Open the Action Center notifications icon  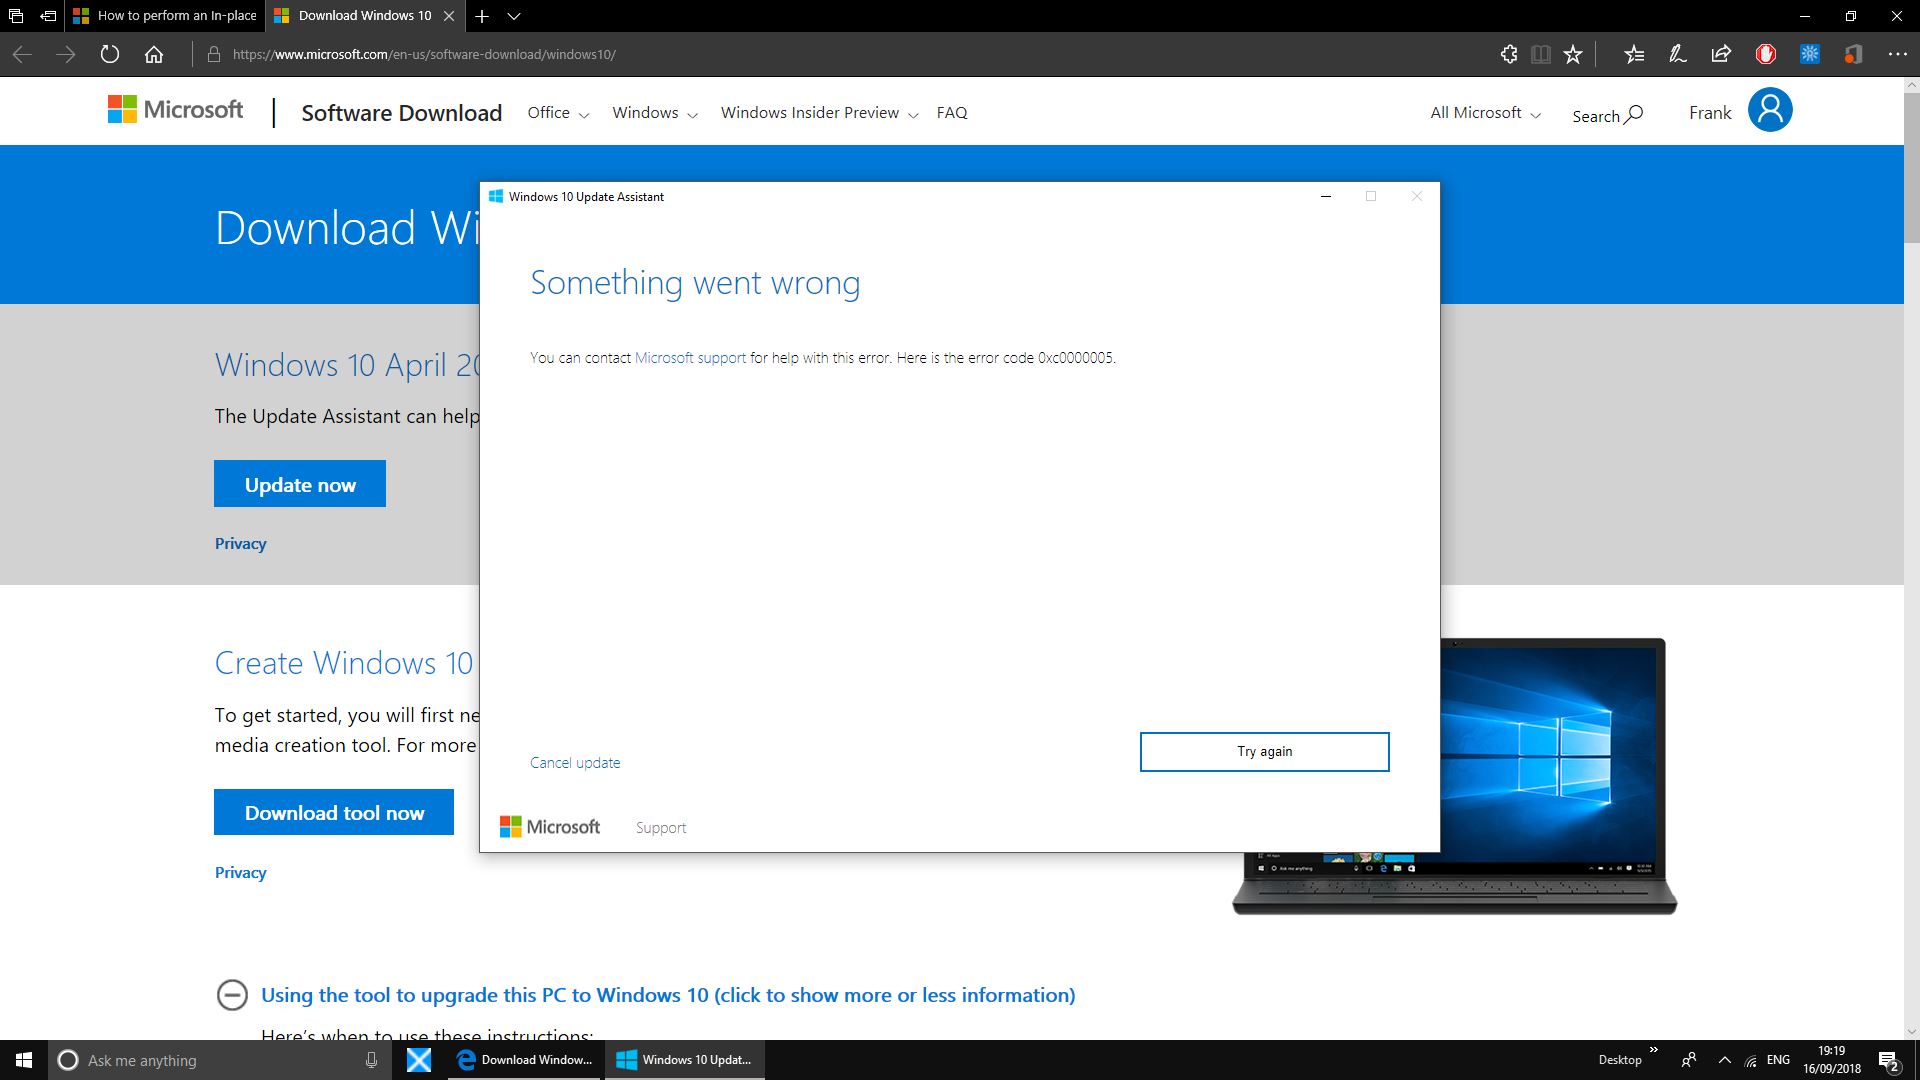(x=1889, y=1060)
